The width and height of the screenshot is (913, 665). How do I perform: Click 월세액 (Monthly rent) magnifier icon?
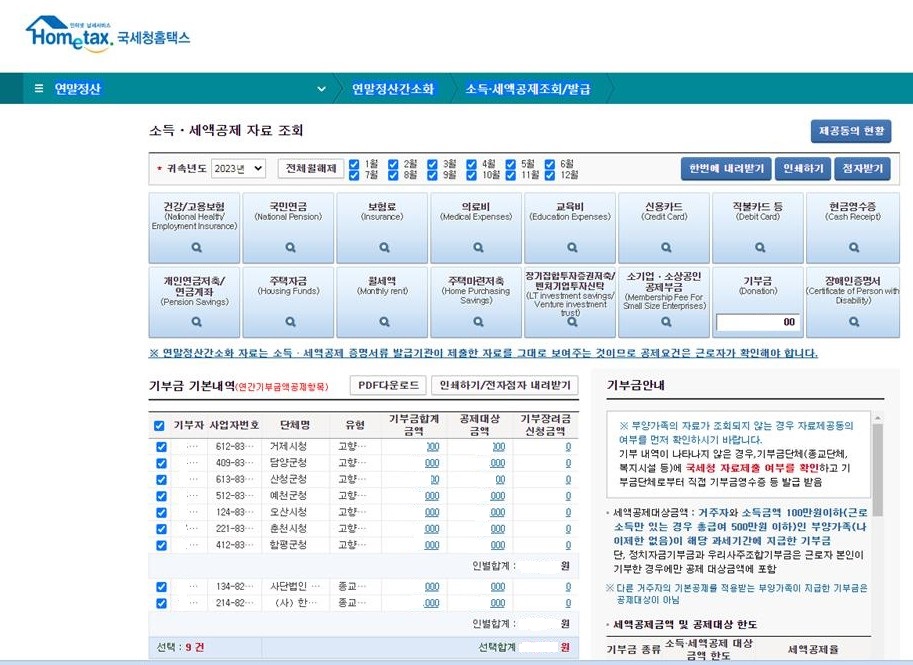tap(382, 322)
